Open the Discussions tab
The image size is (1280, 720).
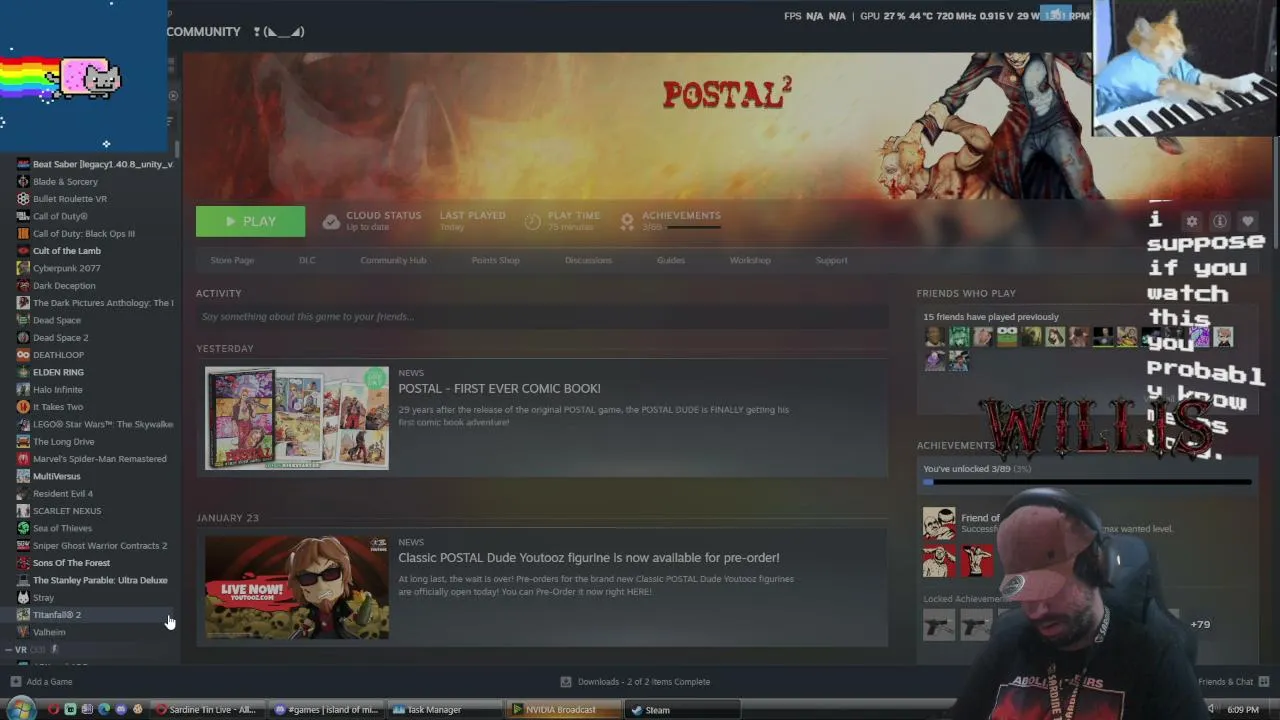click(x=588, y=260)
